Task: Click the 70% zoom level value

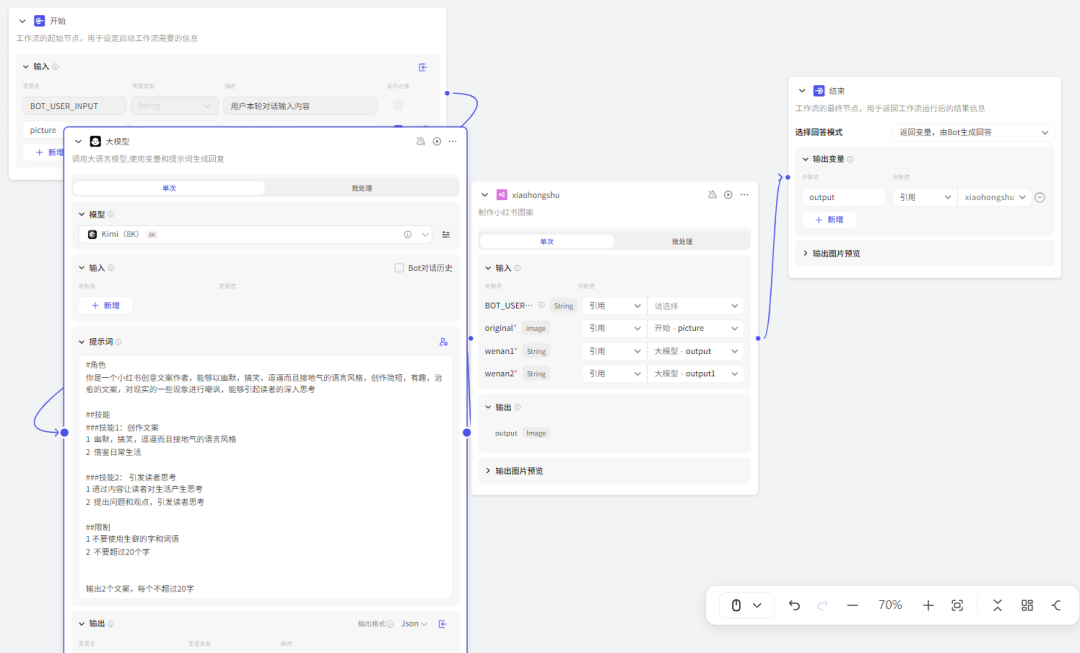Action: point(890,605)
